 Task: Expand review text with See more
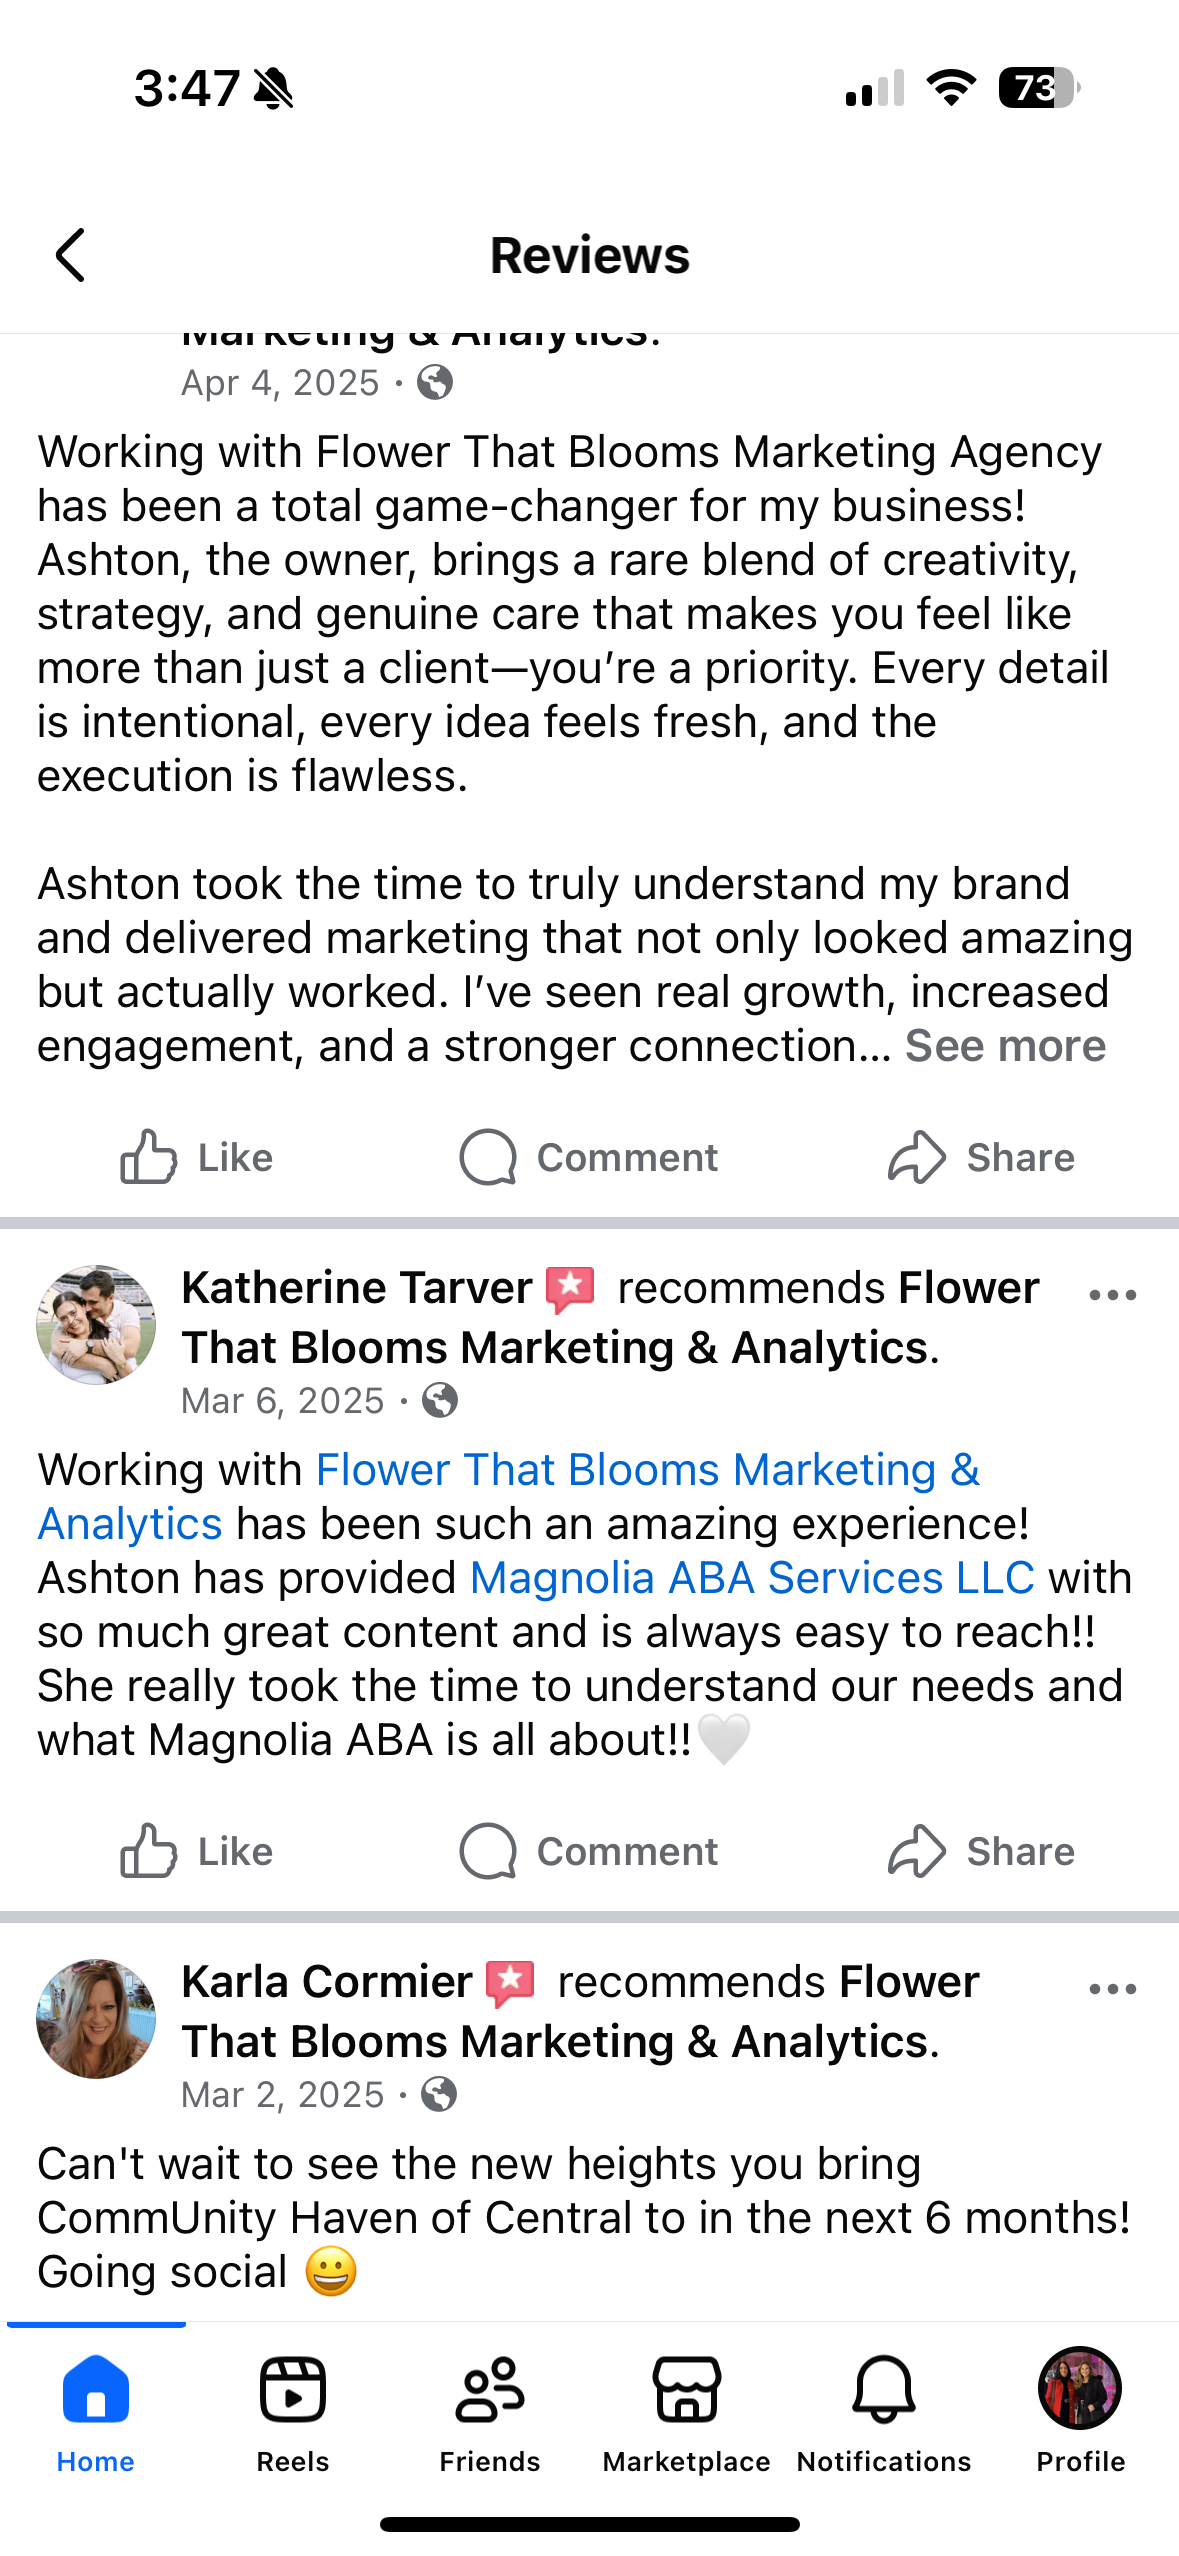(x=1005, y=1046)
